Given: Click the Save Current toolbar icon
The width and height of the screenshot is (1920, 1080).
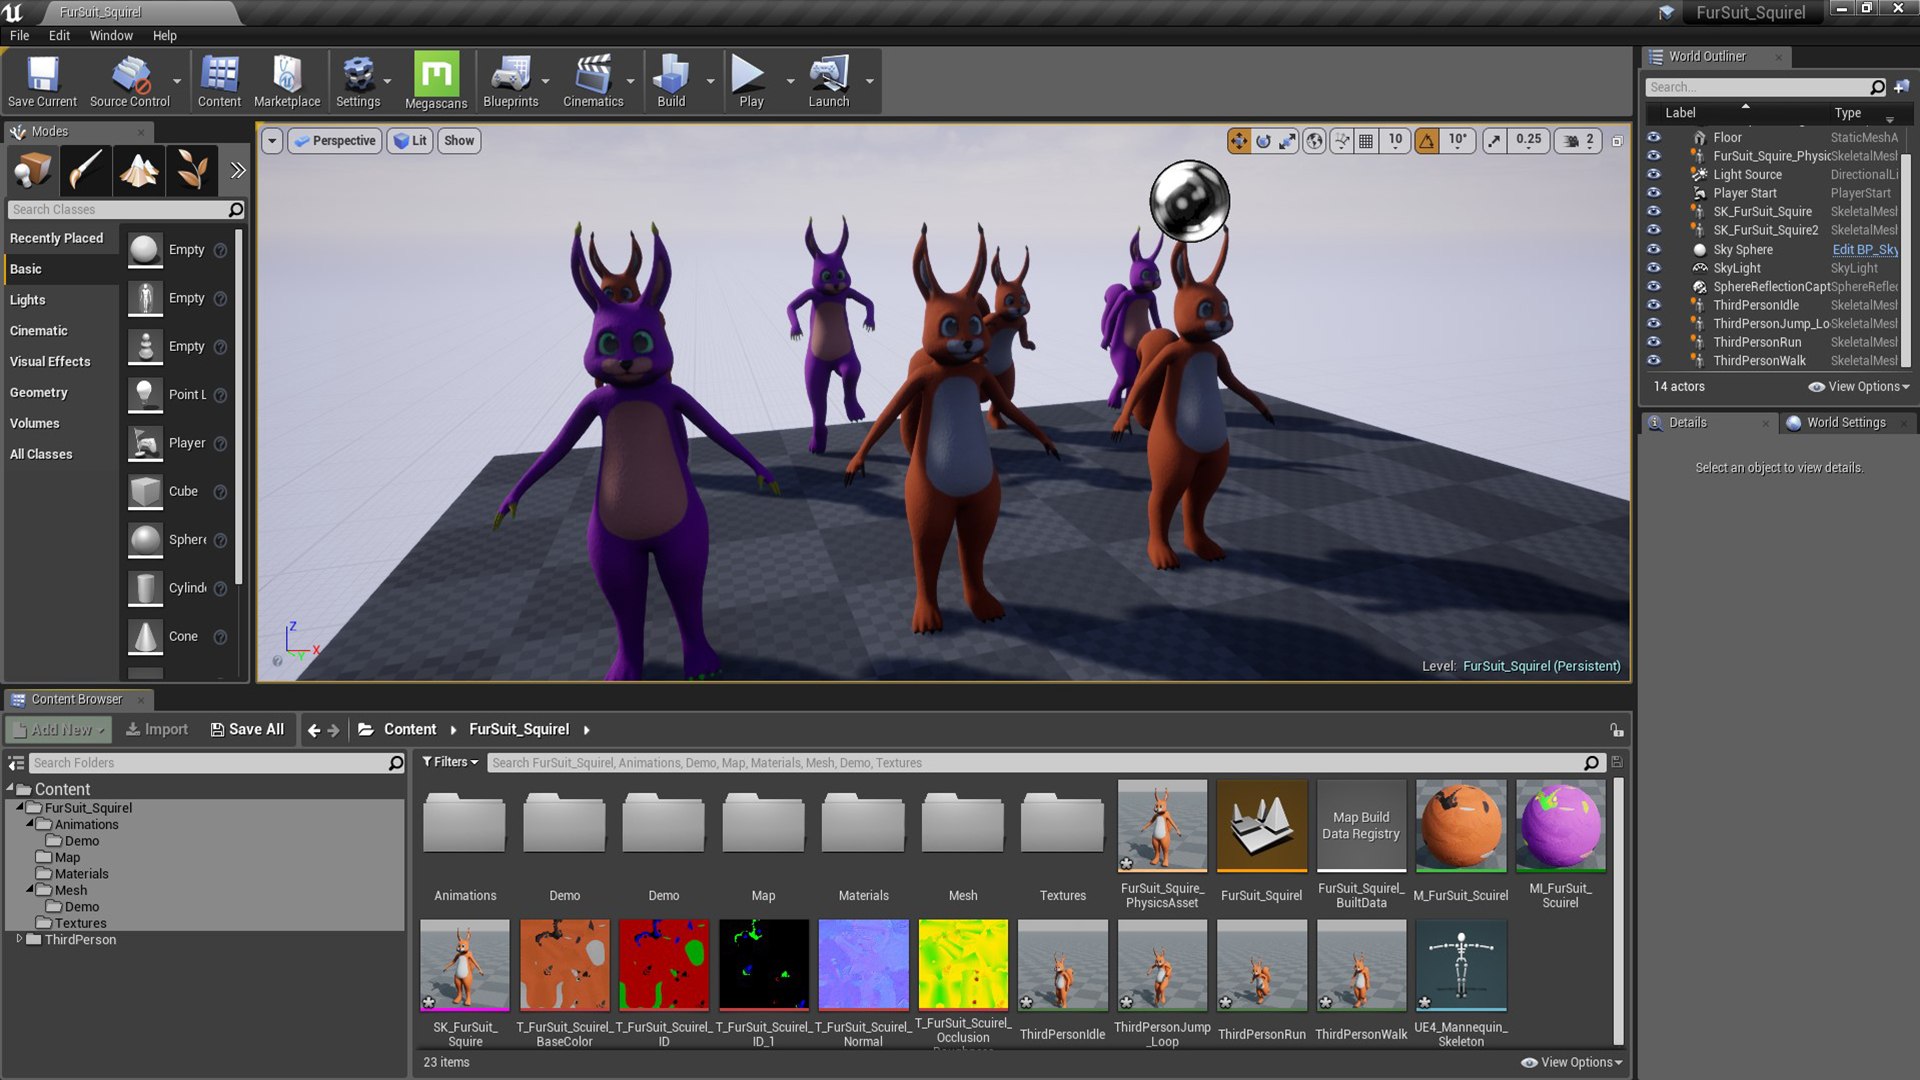Looking at the screenshot, I should (x=42, y=81).
